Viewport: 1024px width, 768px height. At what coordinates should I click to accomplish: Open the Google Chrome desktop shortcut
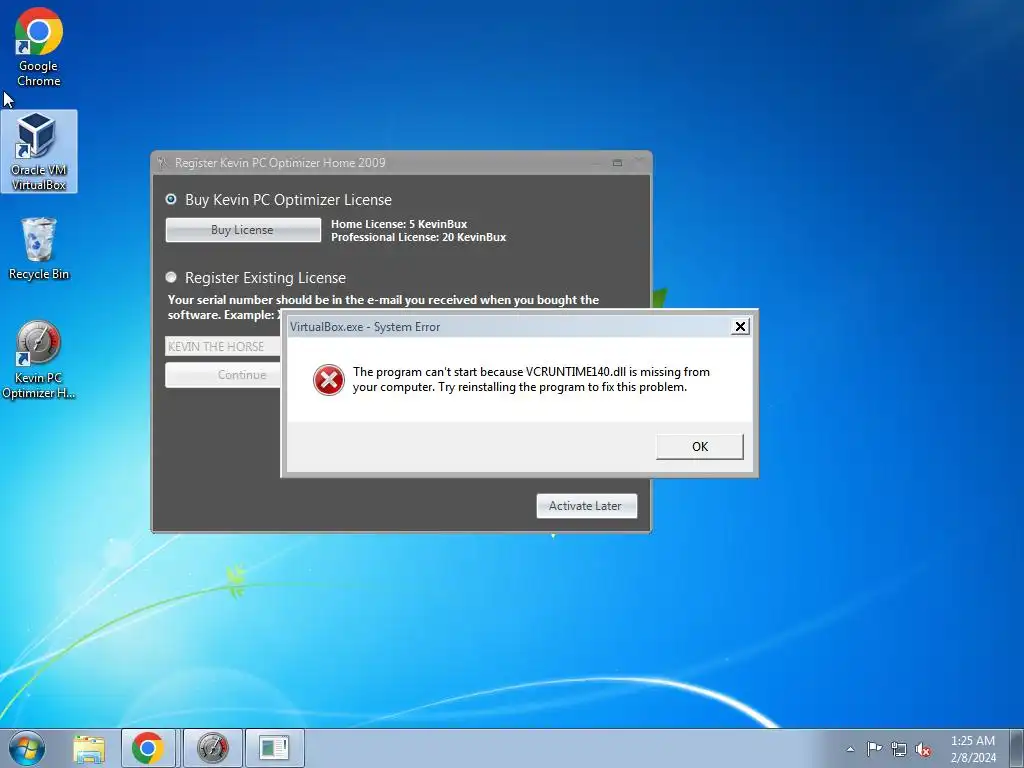39,48
